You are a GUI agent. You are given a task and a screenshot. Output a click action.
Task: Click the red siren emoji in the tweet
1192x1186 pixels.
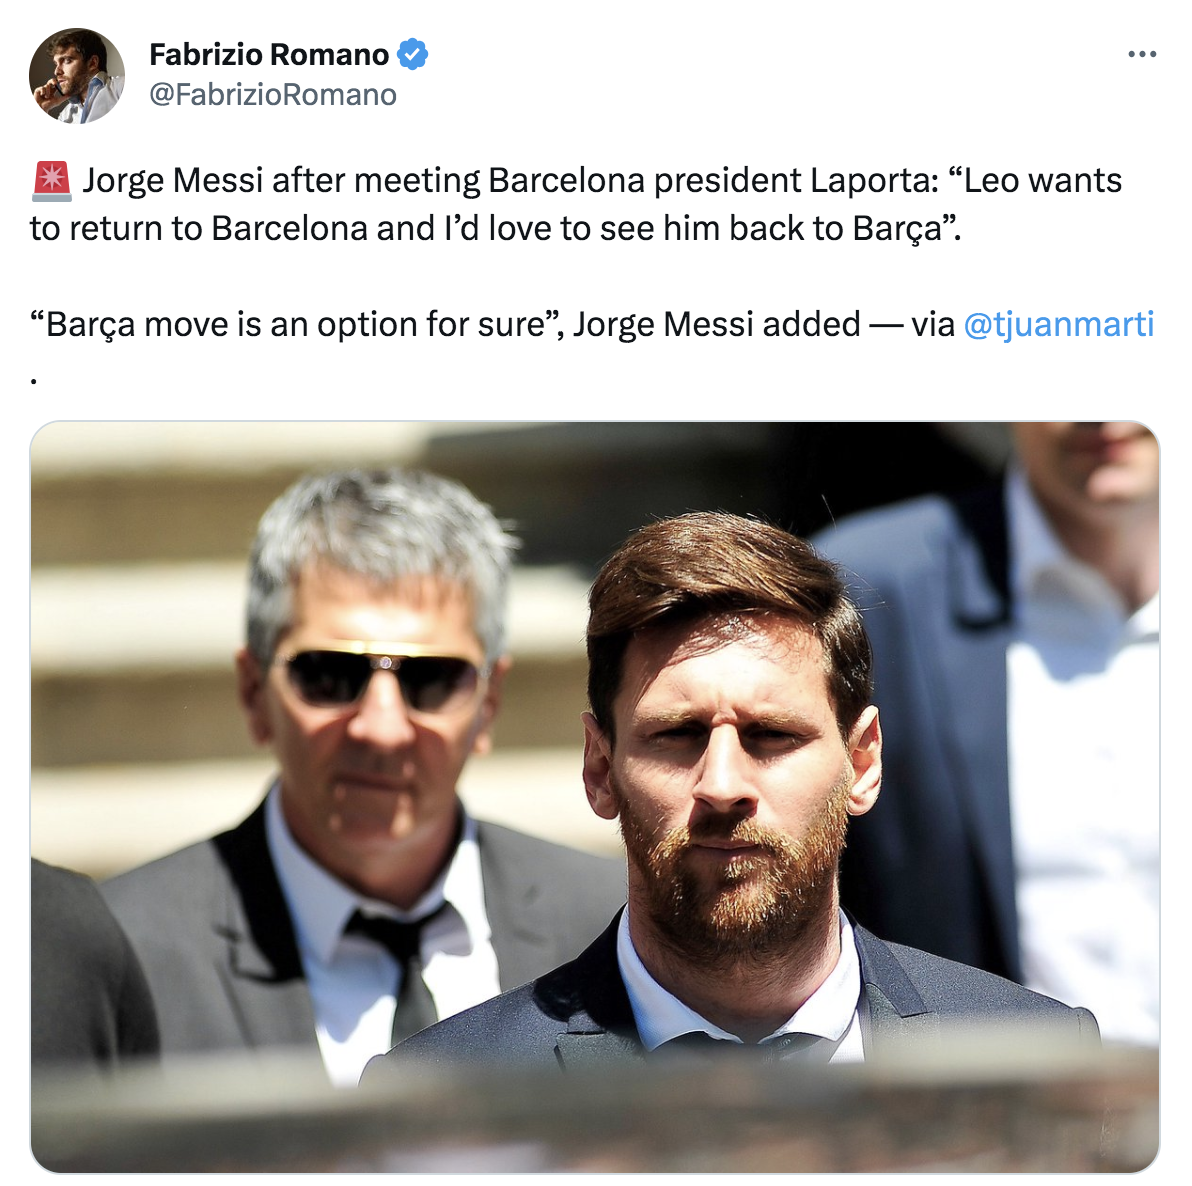tap(52, 181)
